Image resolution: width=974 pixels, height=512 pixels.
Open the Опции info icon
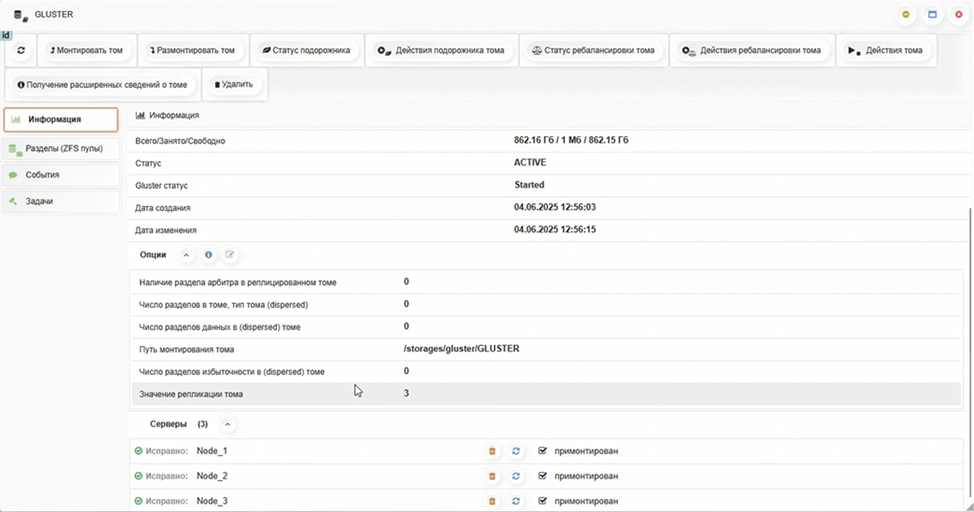click(x=208, y=255)
